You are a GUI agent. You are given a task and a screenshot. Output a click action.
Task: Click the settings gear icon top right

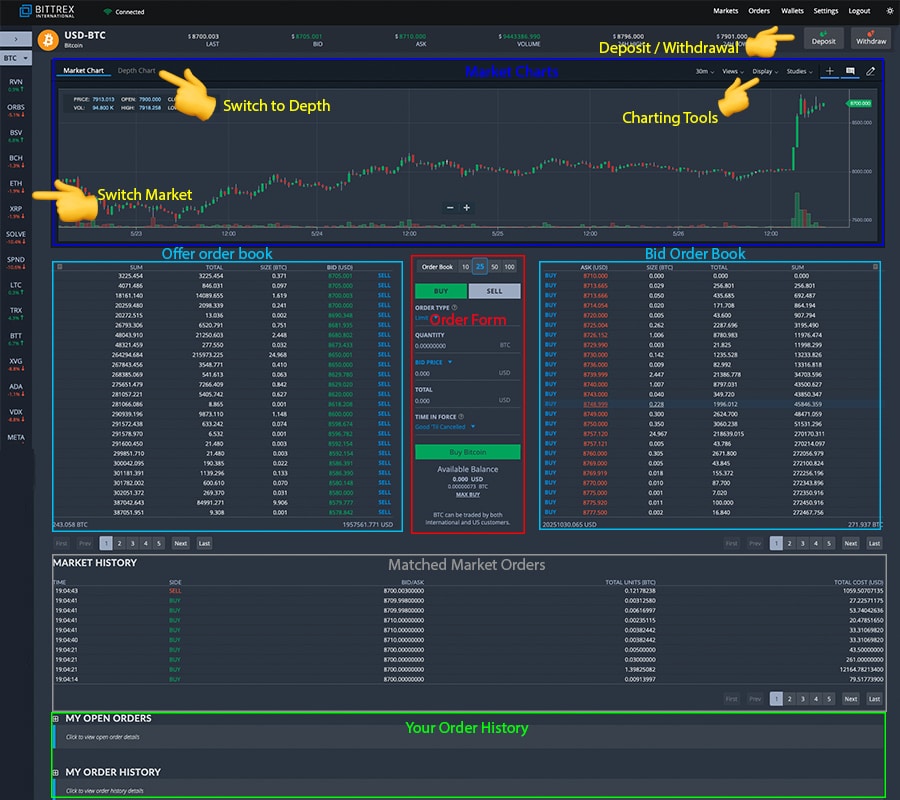(x=890, y=11)
